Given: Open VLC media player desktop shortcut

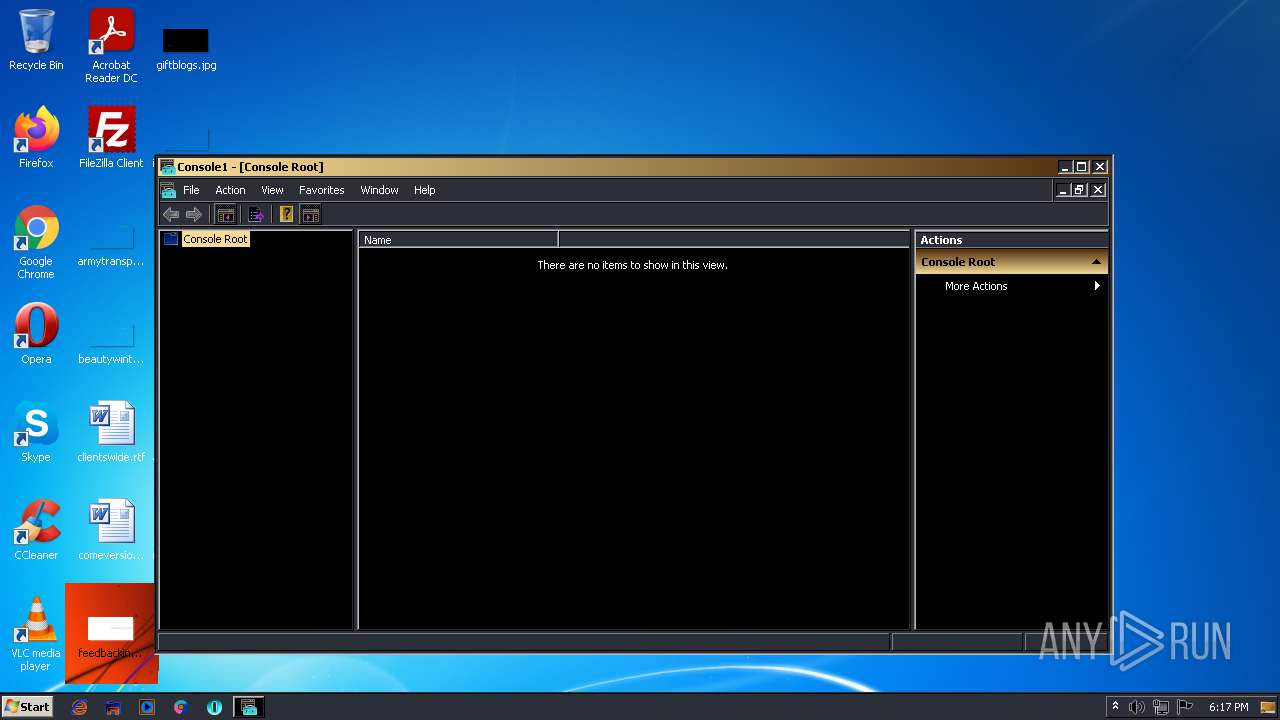Looking at the screenshot, I should point(36,634).
